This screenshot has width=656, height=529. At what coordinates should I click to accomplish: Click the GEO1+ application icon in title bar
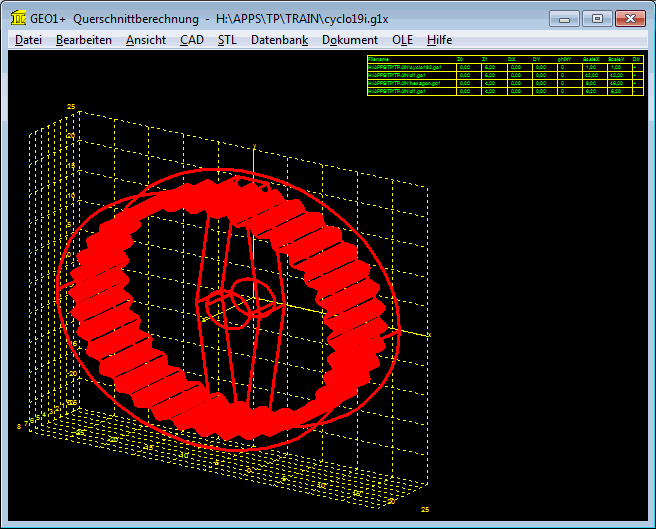18,18
